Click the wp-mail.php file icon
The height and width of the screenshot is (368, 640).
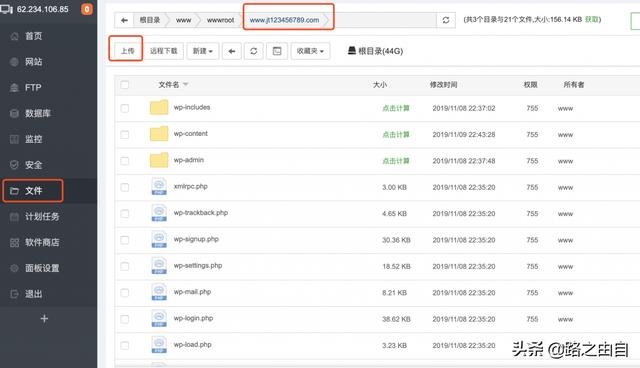point(159,292)
